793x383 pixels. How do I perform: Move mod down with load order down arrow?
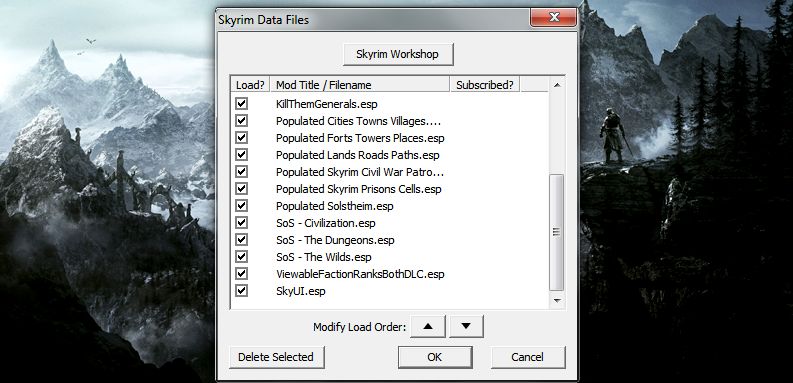(466, 326)
